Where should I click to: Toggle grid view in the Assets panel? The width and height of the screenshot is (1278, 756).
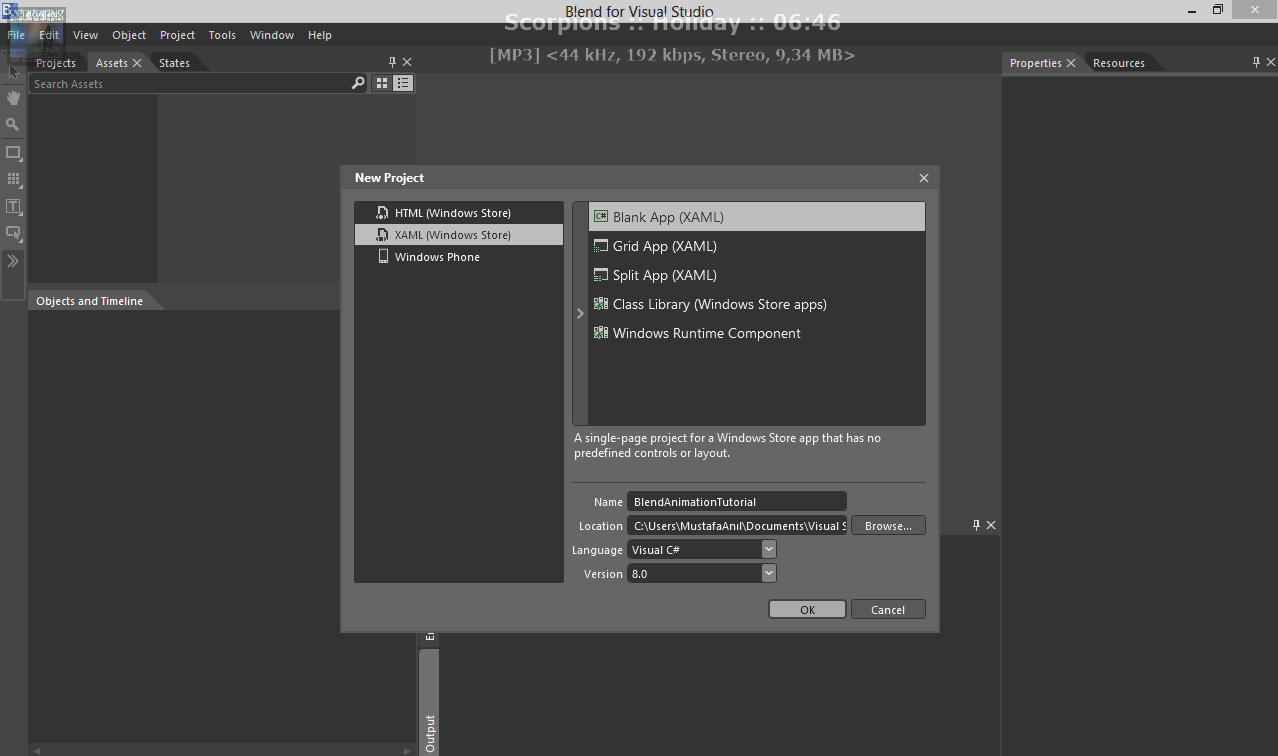click(x=382, y=83)
